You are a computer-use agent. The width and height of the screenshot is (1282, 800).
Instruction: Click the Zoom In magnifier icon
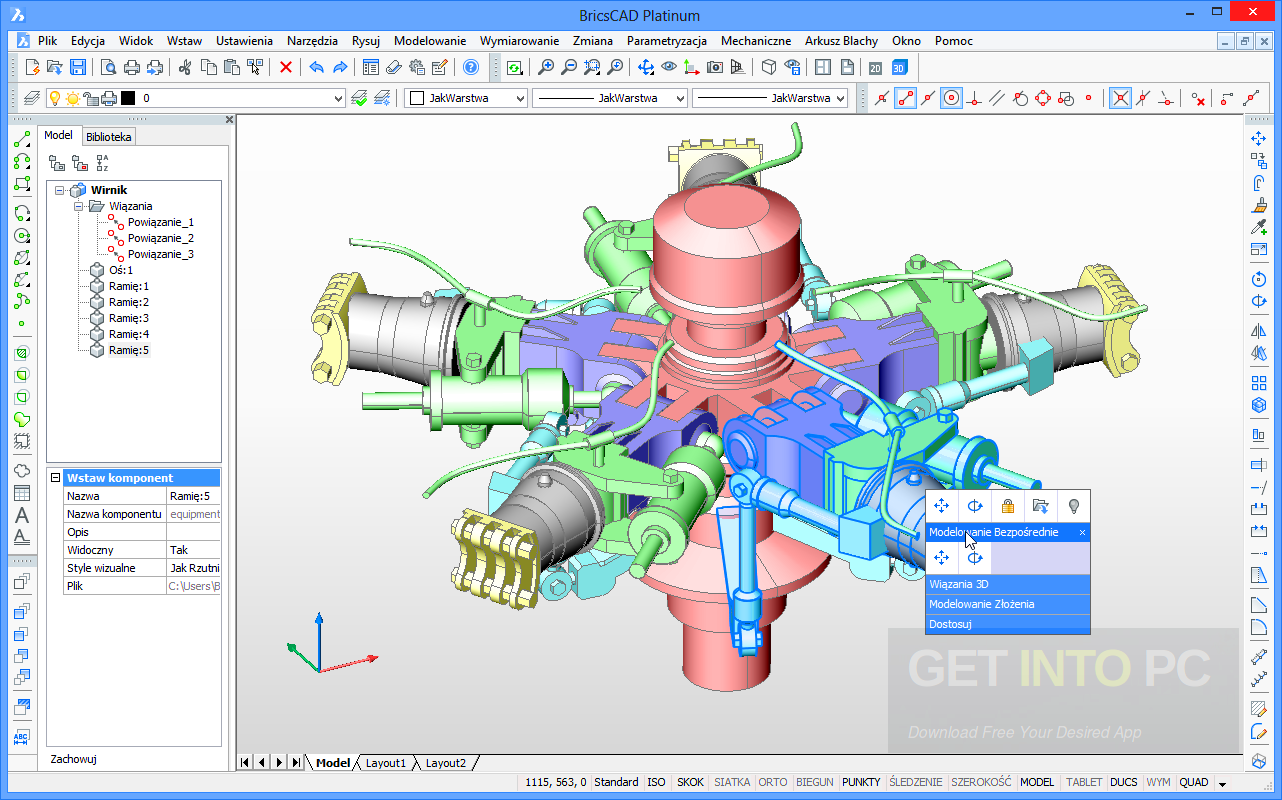(545, 67)
